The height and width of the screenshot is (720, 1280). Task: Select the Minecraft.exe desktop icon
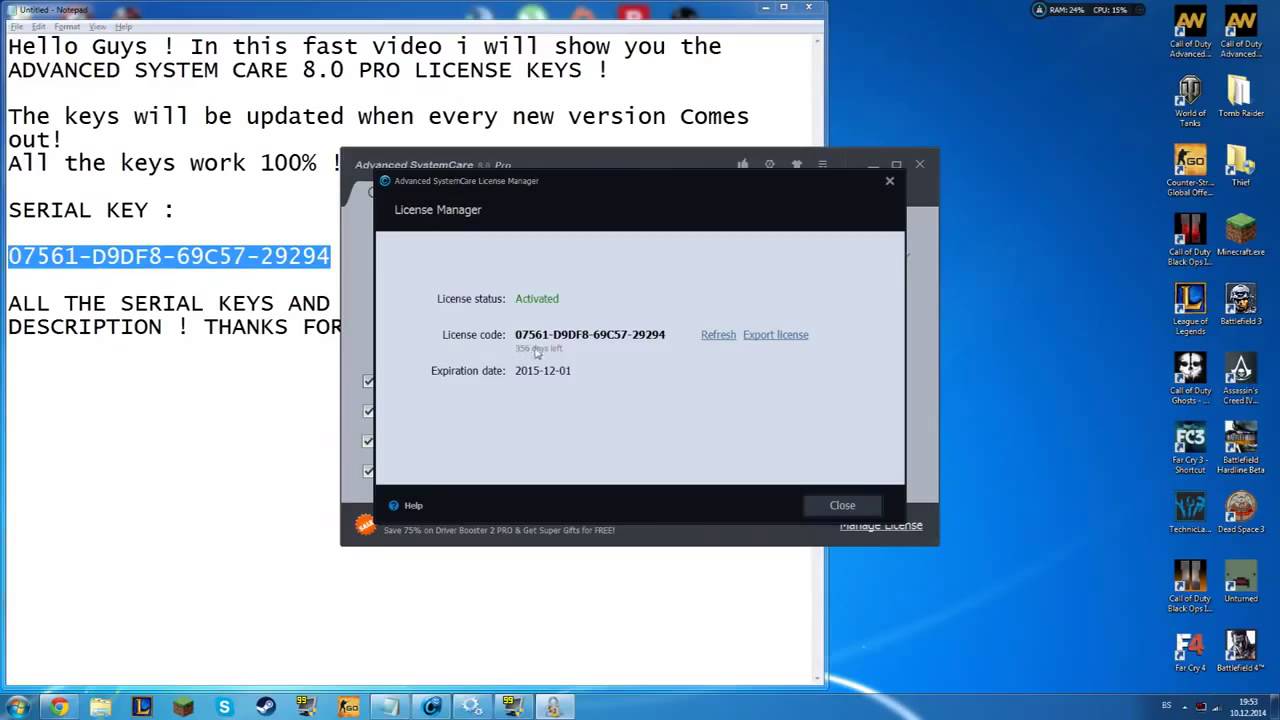pos(1241,234)
